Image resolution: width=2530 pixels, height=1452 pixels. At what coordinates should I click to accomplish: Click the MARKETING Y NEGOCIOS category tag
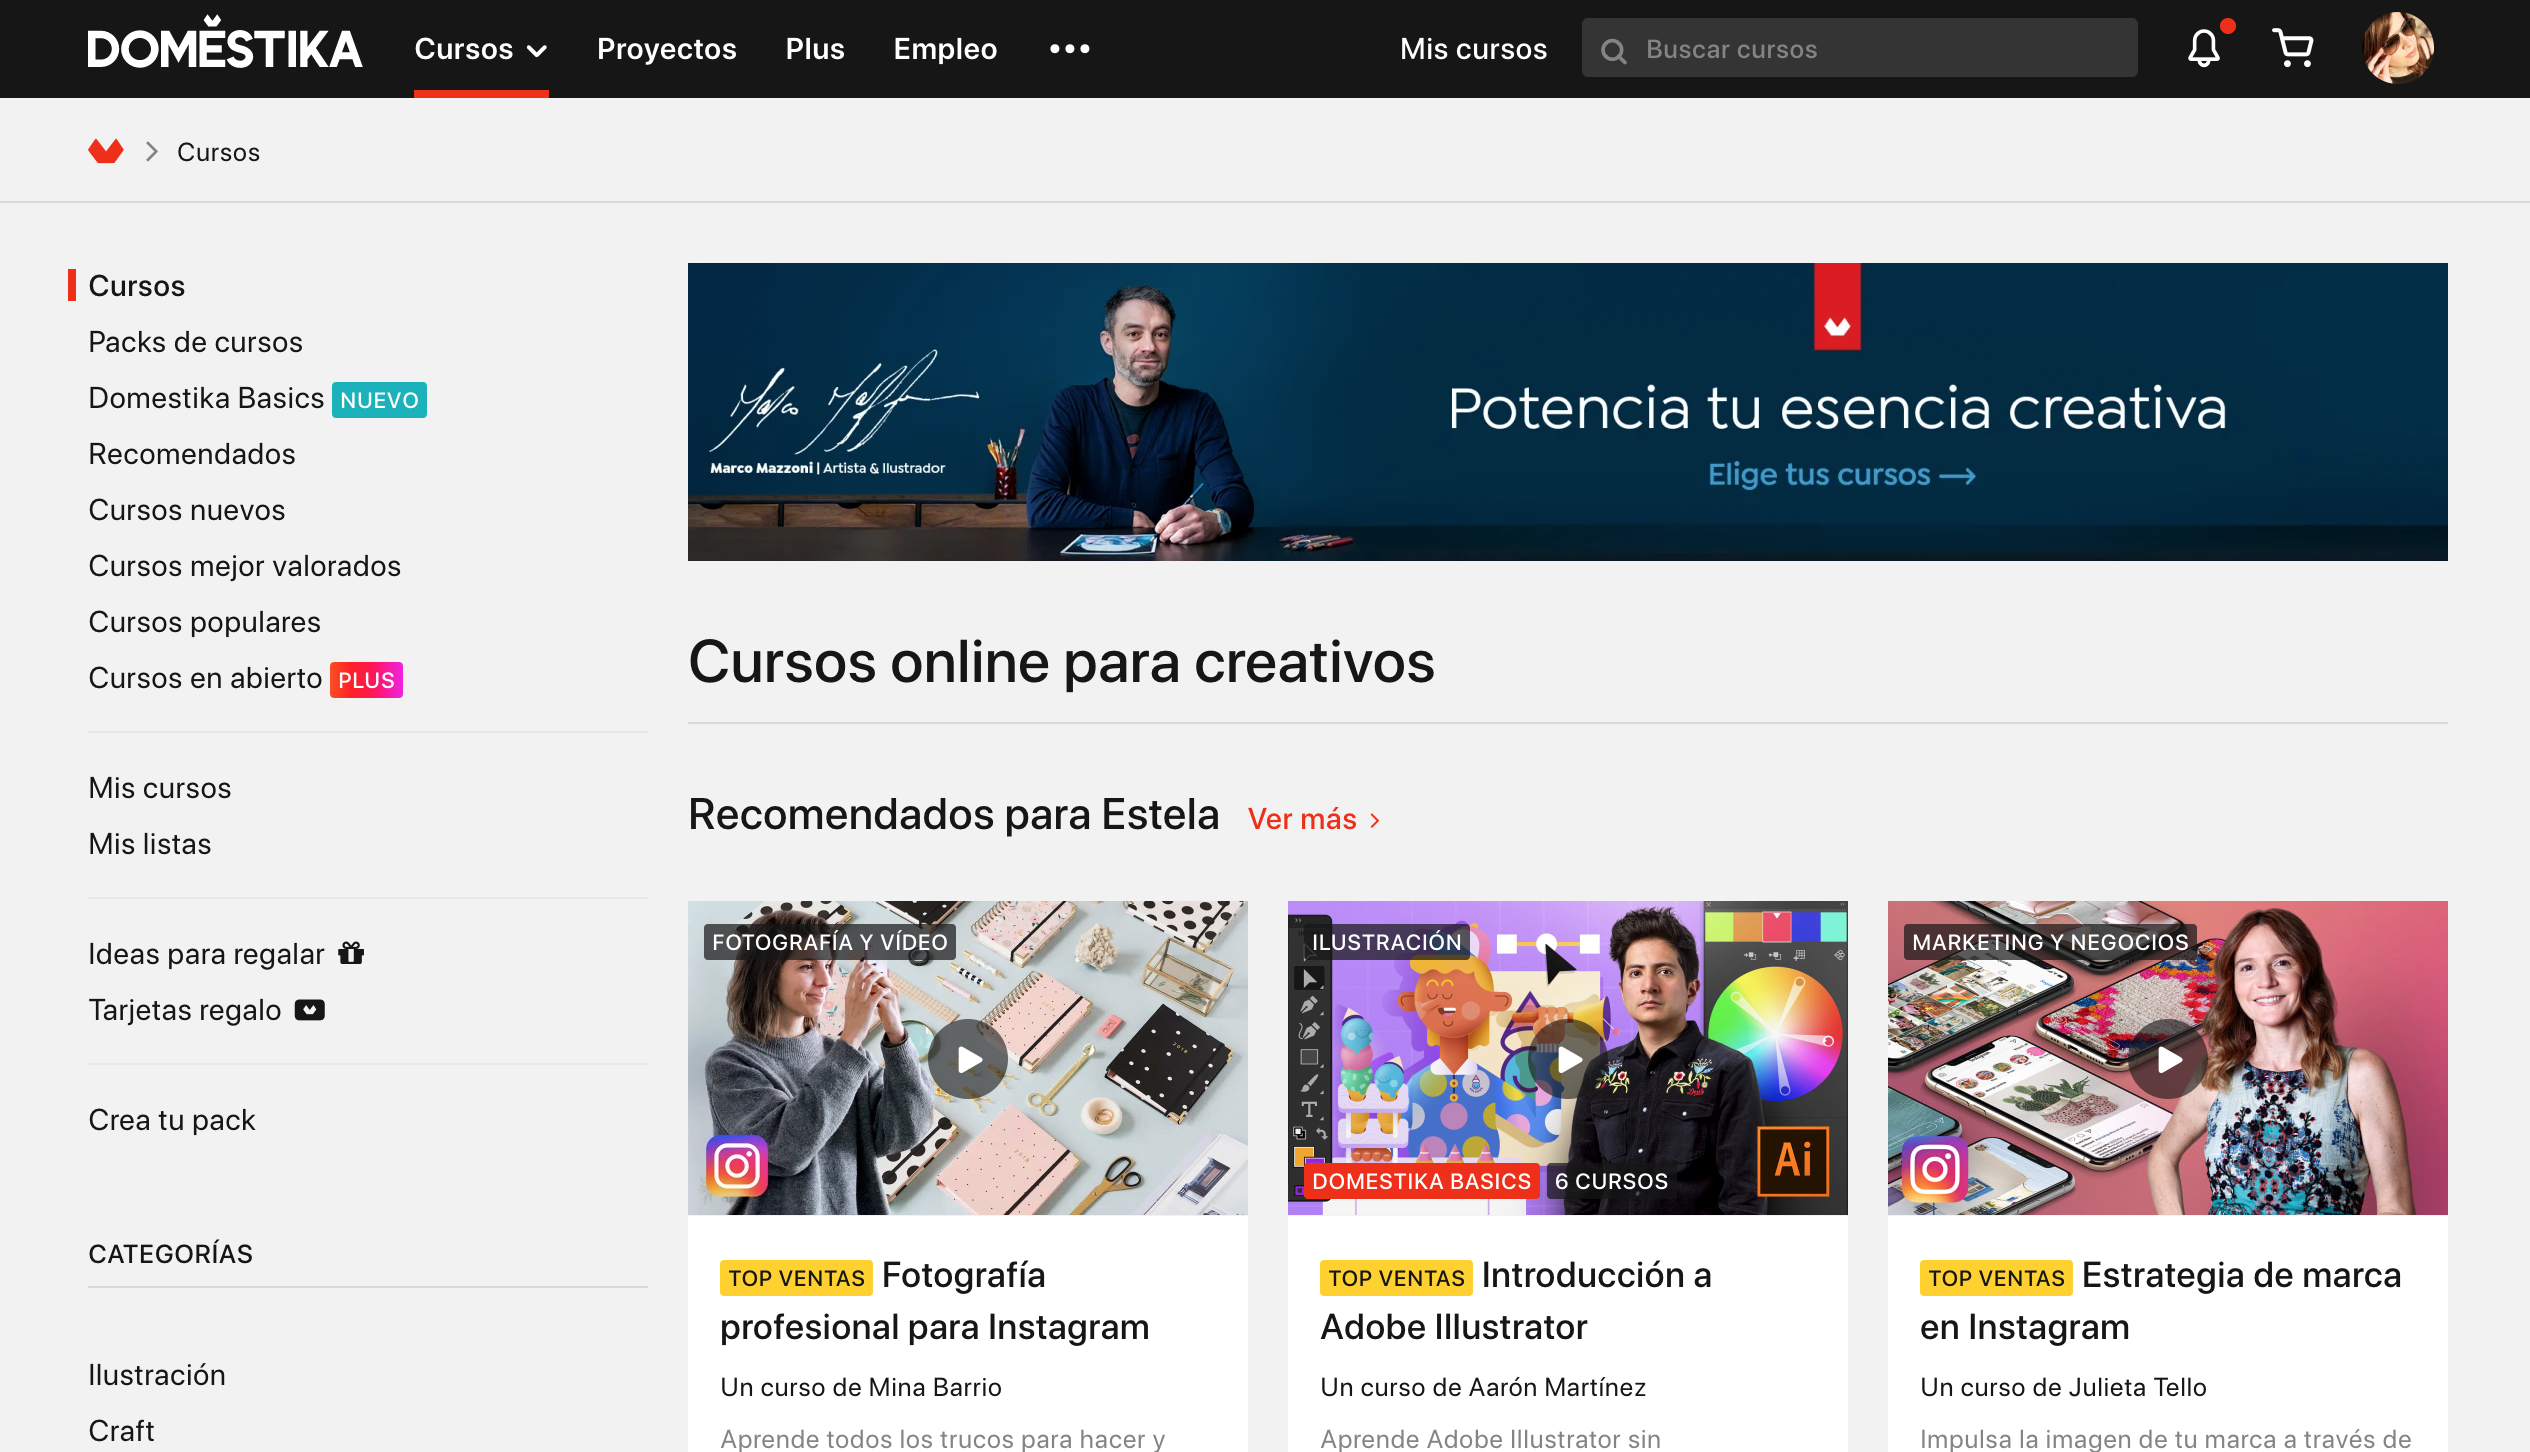[2050, 942]
